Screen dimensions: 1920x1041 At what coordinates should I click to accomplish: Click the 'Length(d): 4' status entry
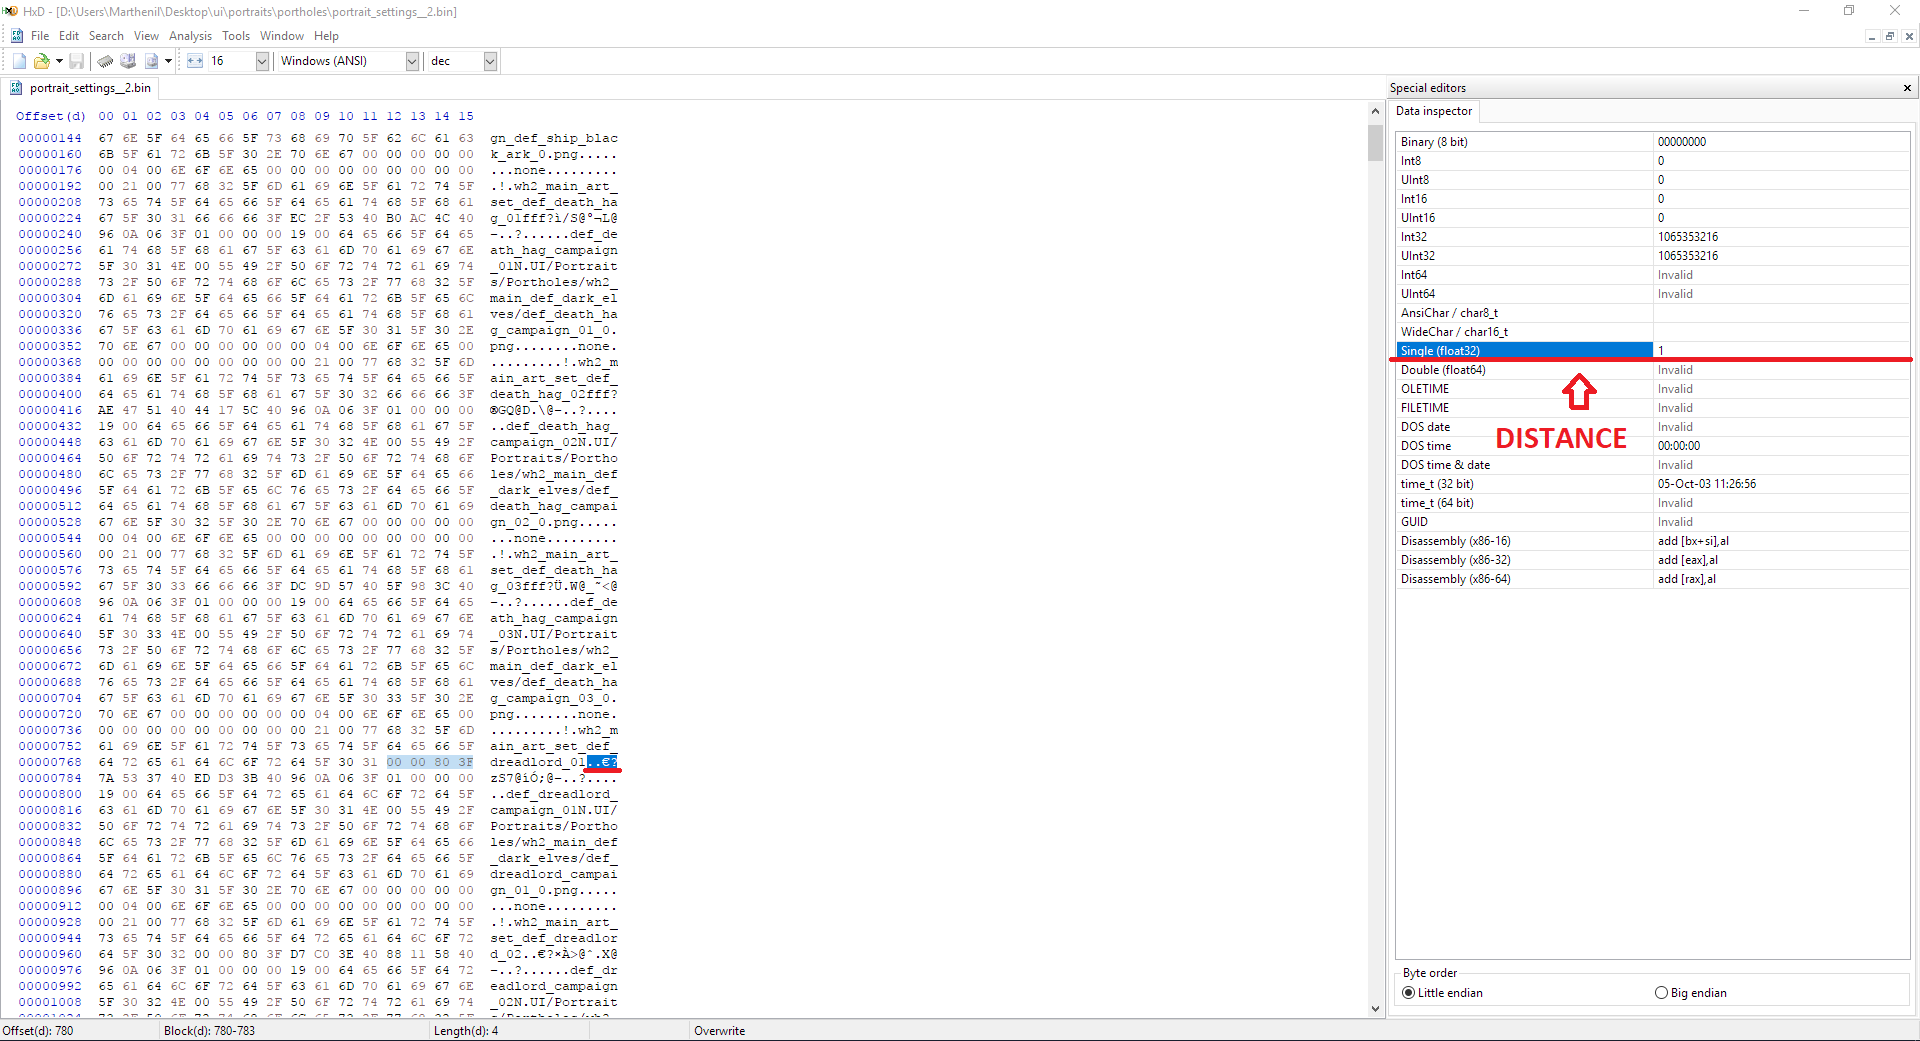click(466, 1031)
